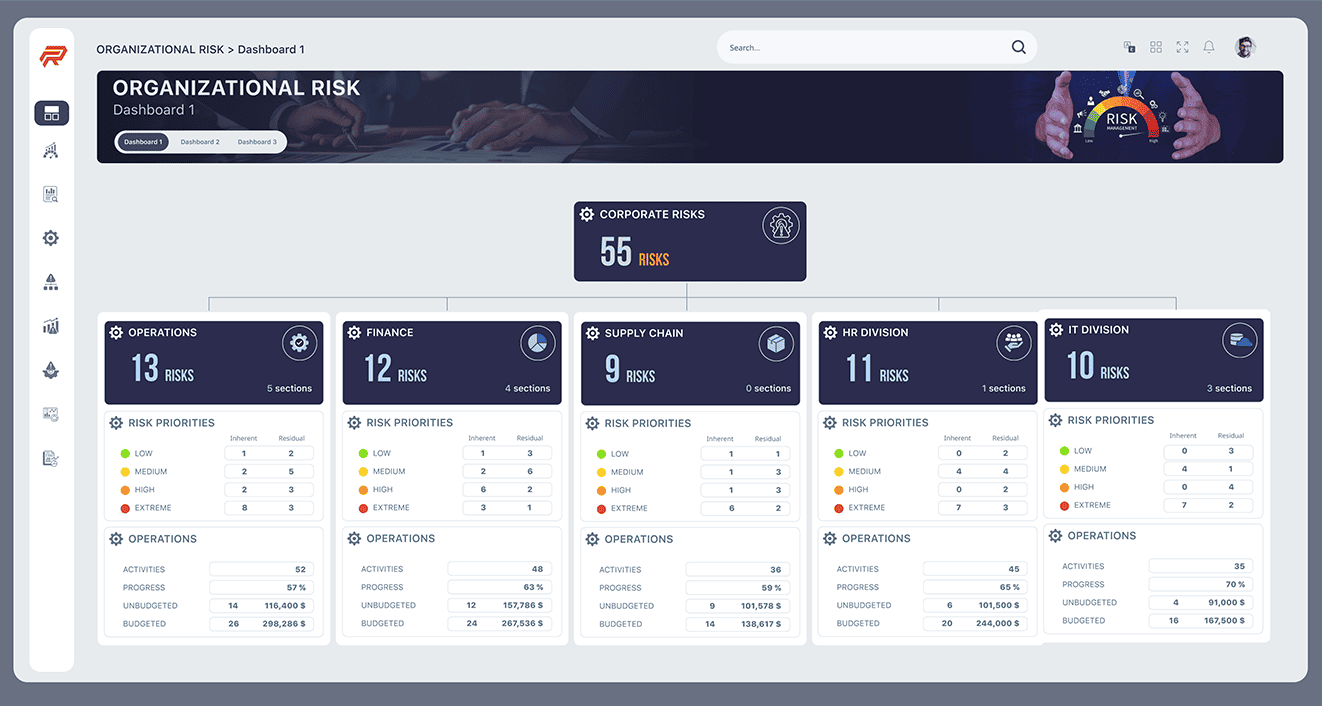Select the Dashboard 1 tab
The width and height of the screenshot is (1322, 706).
click(142, 142)
